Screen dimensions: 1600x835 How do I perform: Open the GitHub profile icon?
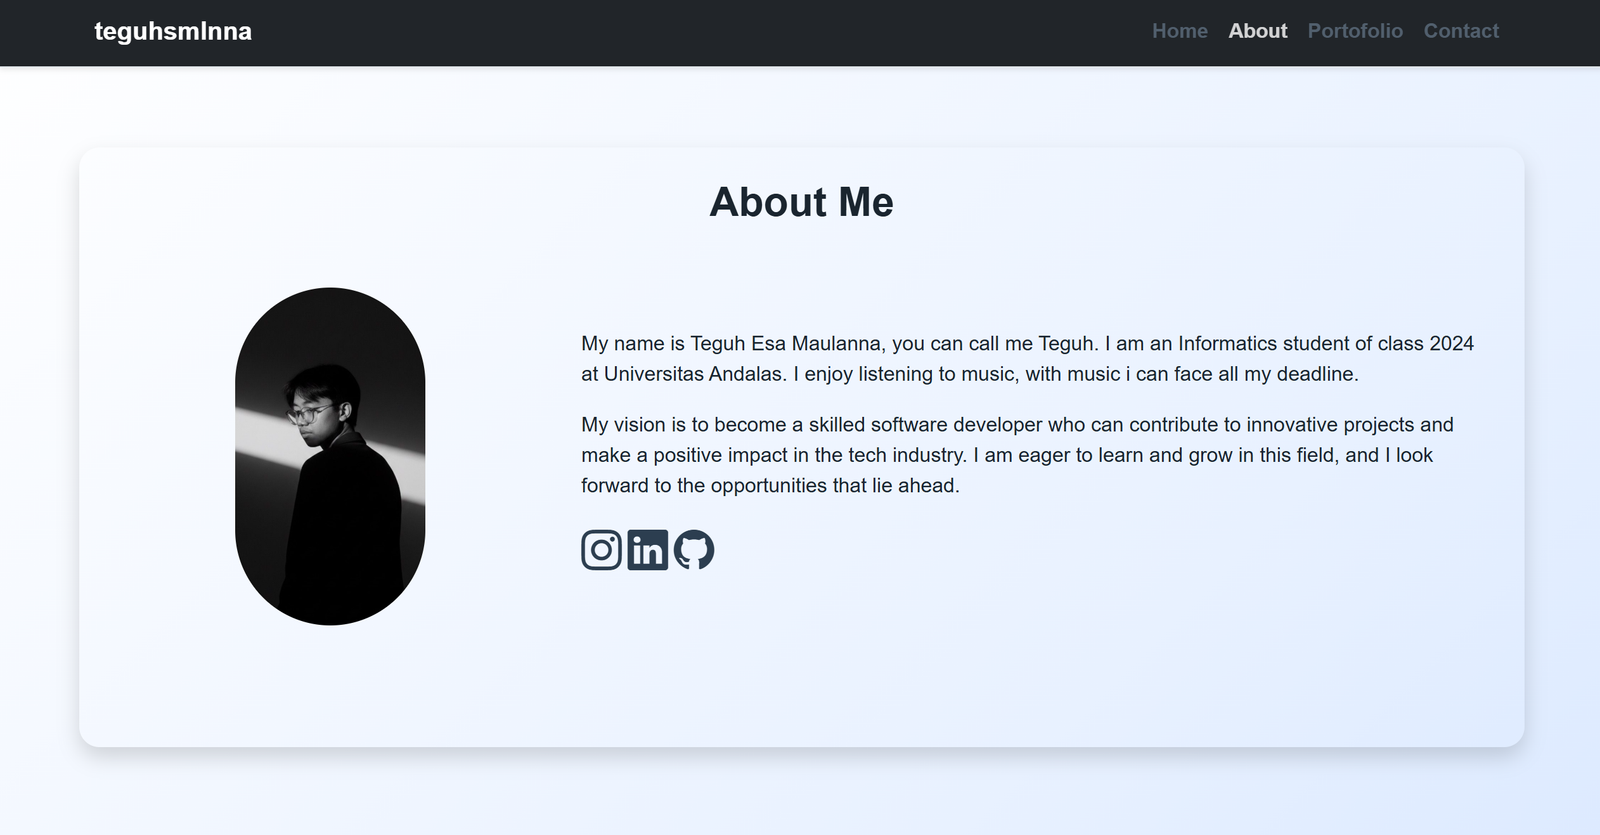(x=694, y=550)
